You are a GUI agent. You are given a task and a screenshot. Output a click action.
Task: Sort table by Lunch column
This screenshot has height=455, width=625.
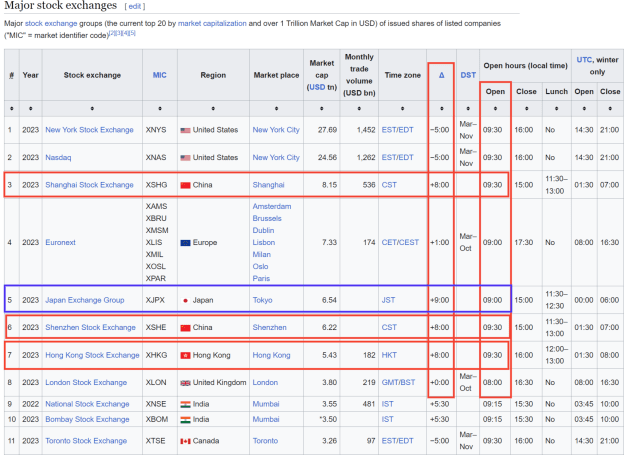click(556, 108)
